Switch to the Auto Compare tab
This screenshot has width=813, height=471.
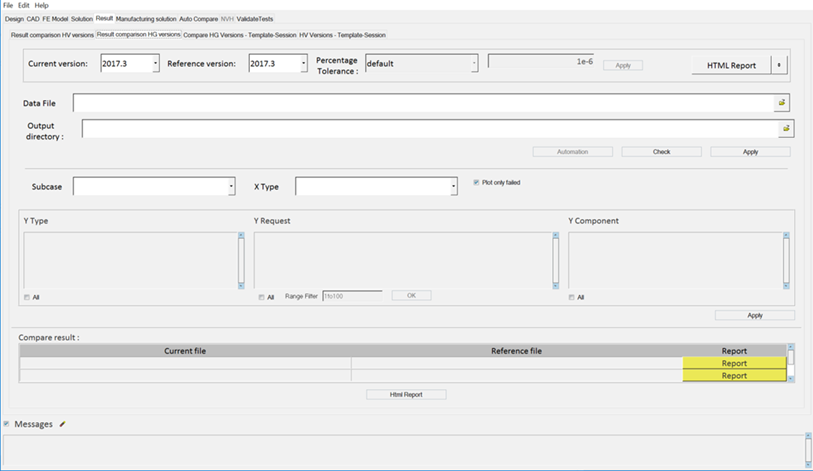coord(197,19)
